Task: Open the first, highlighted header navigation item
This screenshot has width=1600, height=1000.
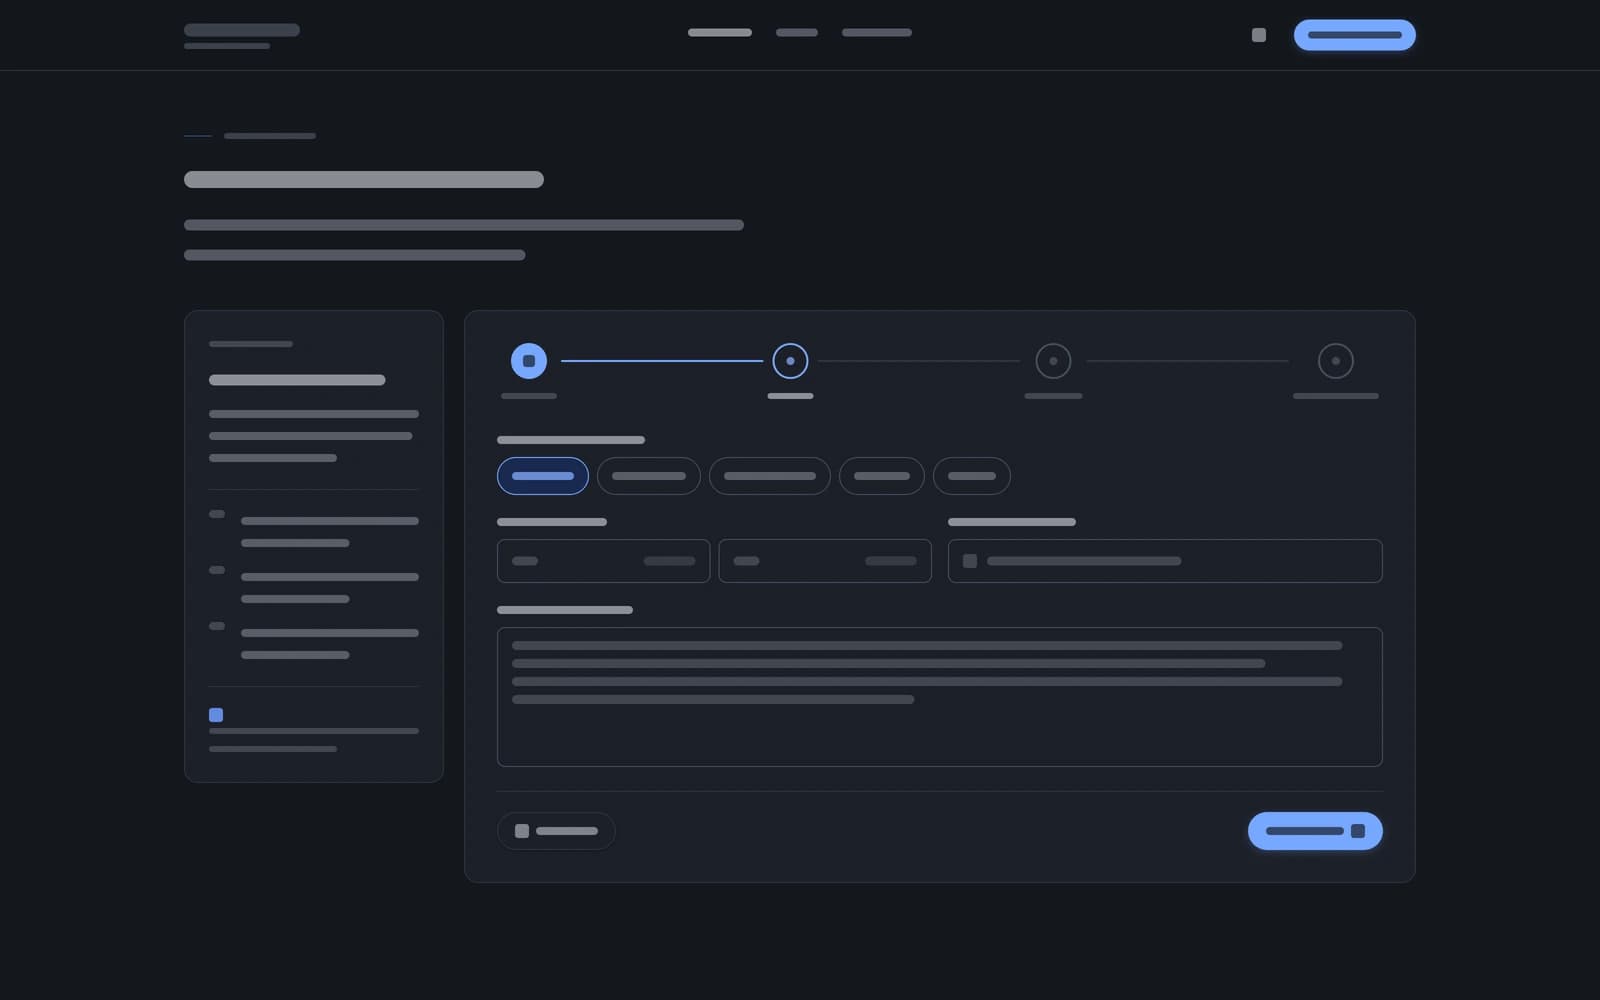Action: [720, 33]
